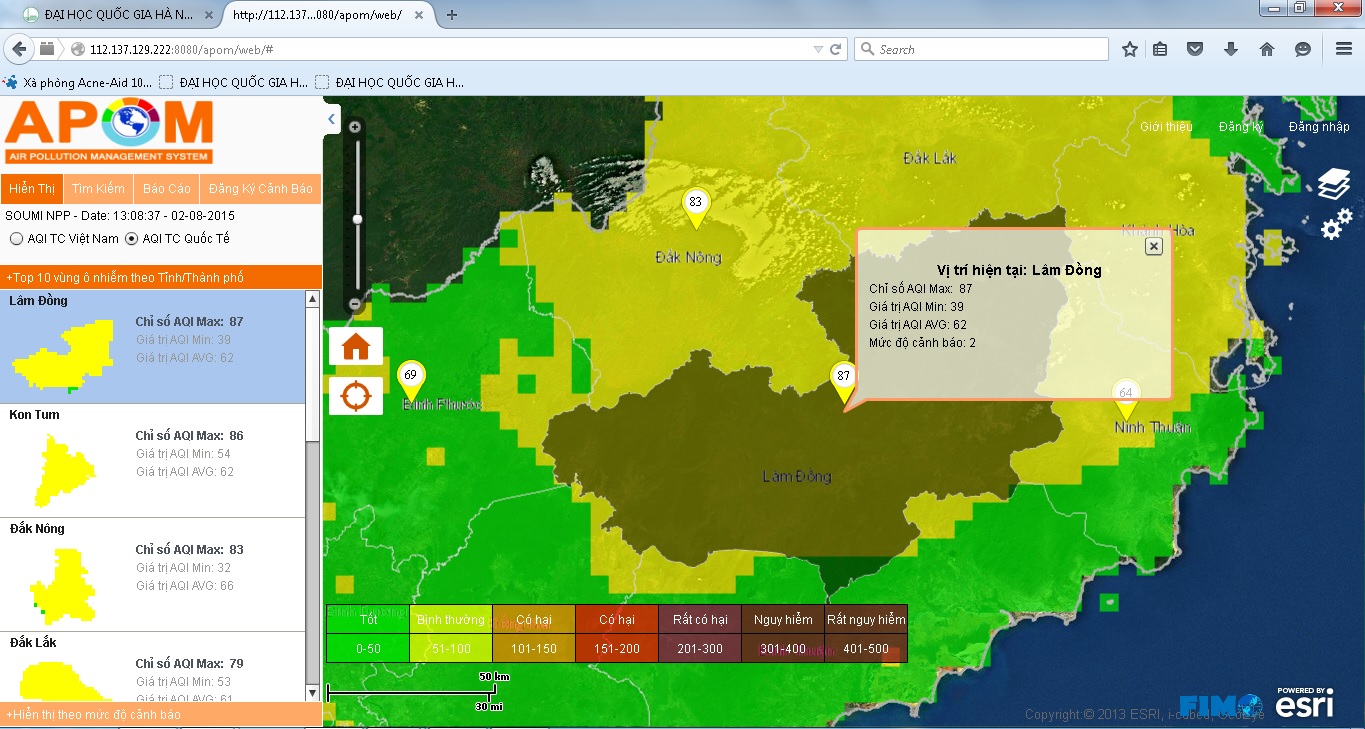
Task: Expand Hiển thị theo mức độ cảnh báo
Action: coord(161,714)
